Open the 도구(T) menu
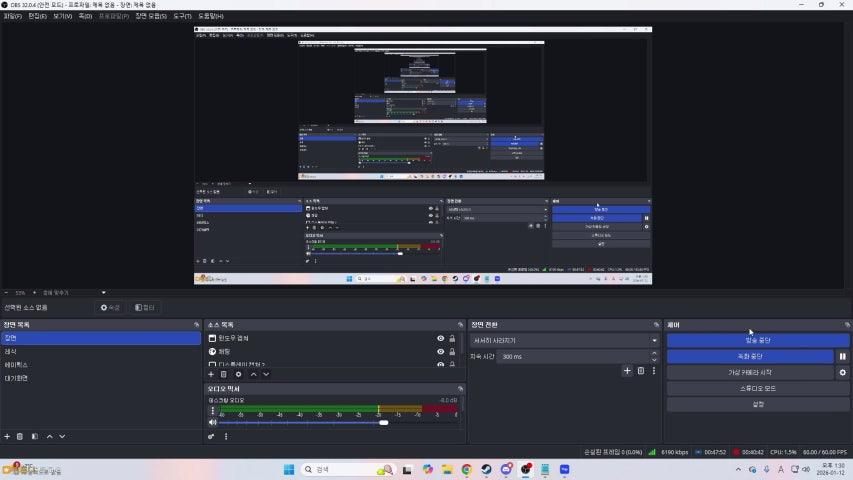This screenshot has width=853, height=480. 182,16
